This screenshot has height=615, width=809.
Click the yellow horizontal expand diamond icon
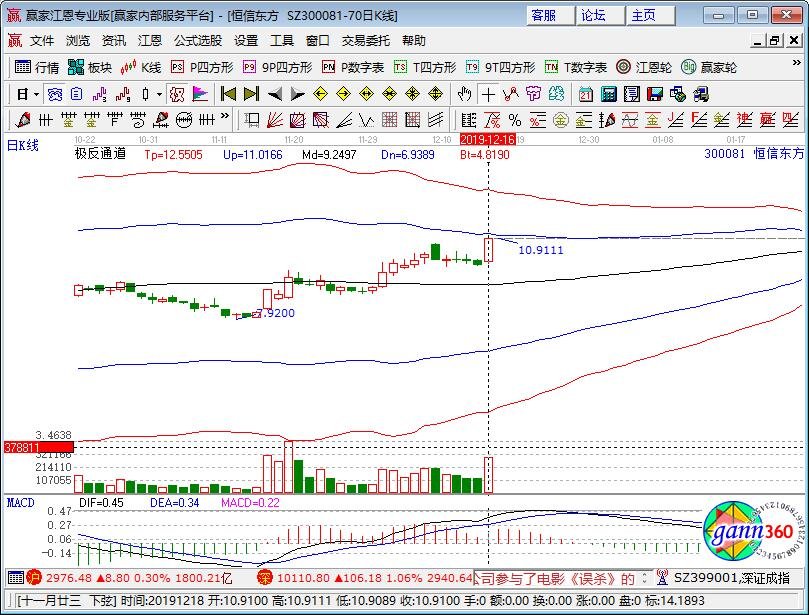click(366, 94)
